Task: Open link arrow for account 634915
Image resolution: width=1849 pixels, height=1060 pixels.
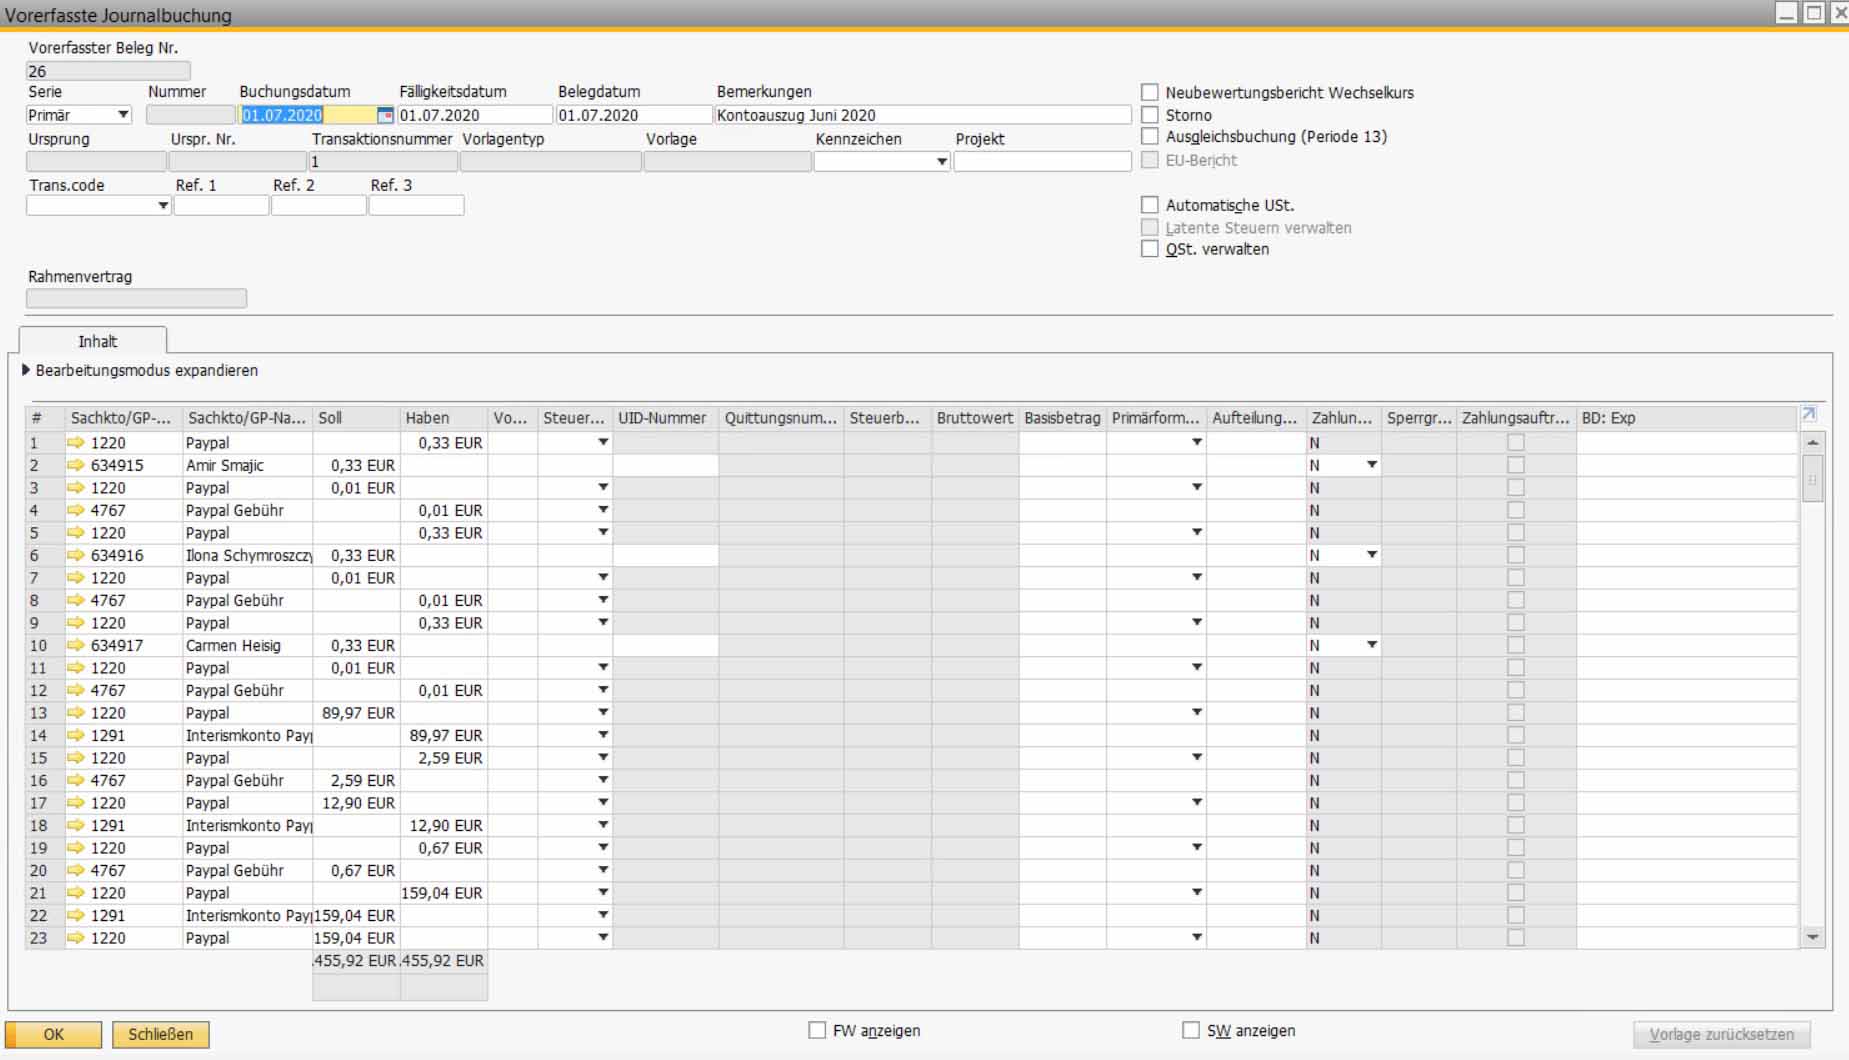Action: (x=76, y=465)
